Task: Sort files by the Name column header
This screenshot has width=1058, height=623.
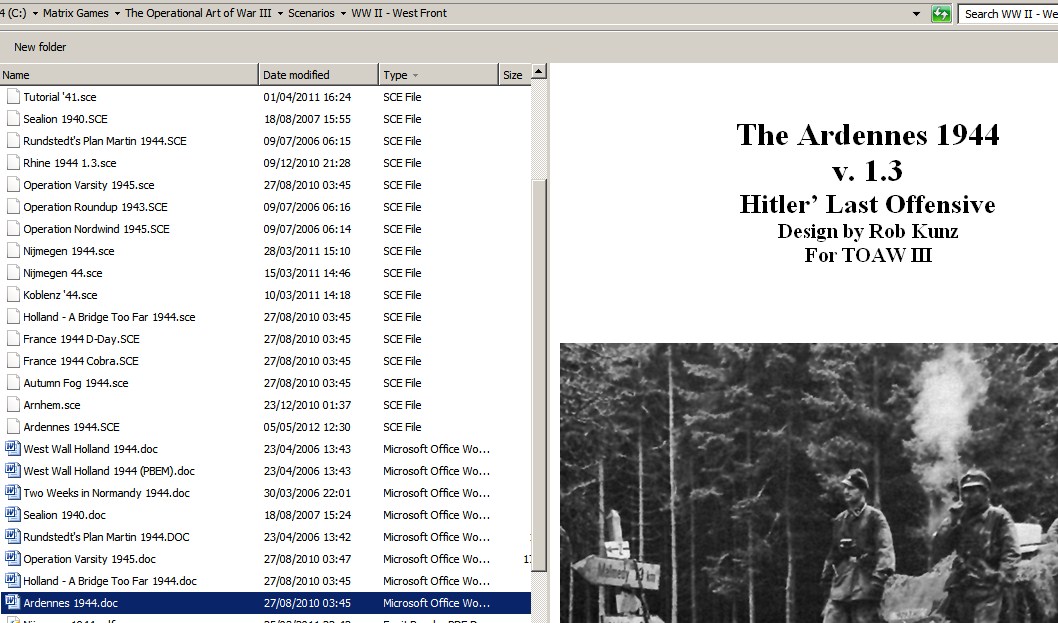Action: 129,75
